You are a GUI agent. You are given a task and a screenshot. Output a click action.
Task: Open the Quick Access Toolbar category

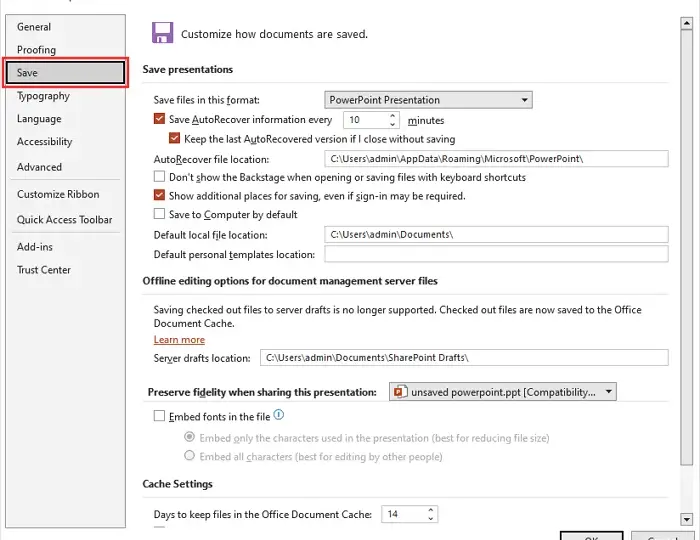(64, 220)
